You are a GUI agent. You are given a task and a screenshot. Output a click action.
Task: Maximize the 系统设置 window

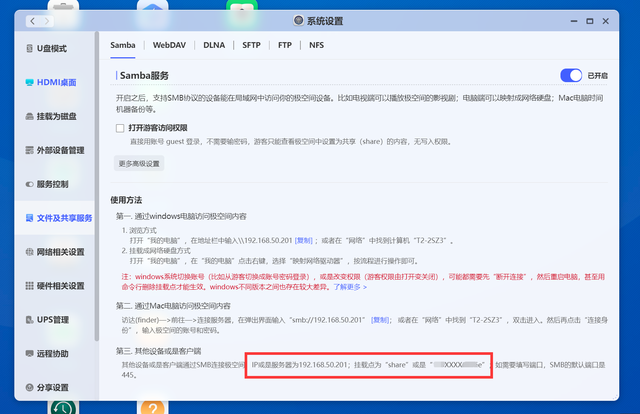[590, 21]
